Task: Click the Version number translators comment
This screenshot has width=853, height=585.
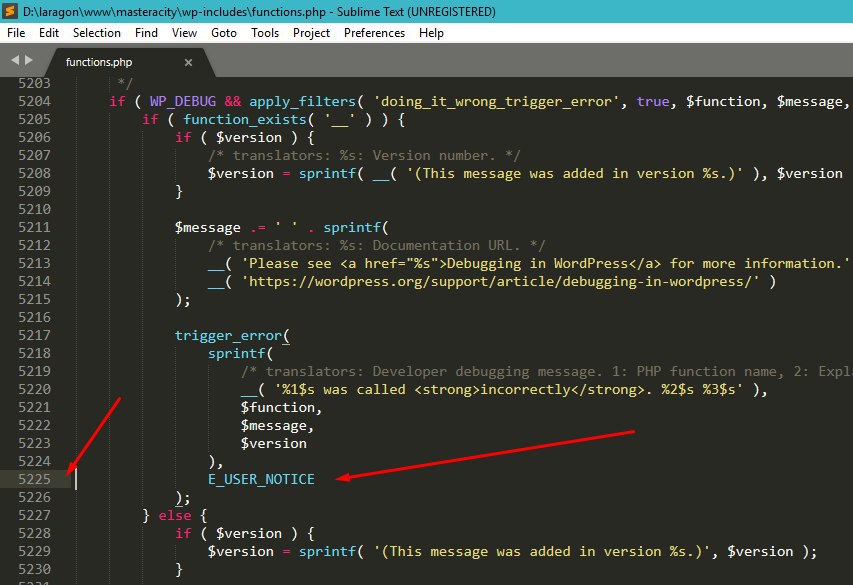Action: 364,155
